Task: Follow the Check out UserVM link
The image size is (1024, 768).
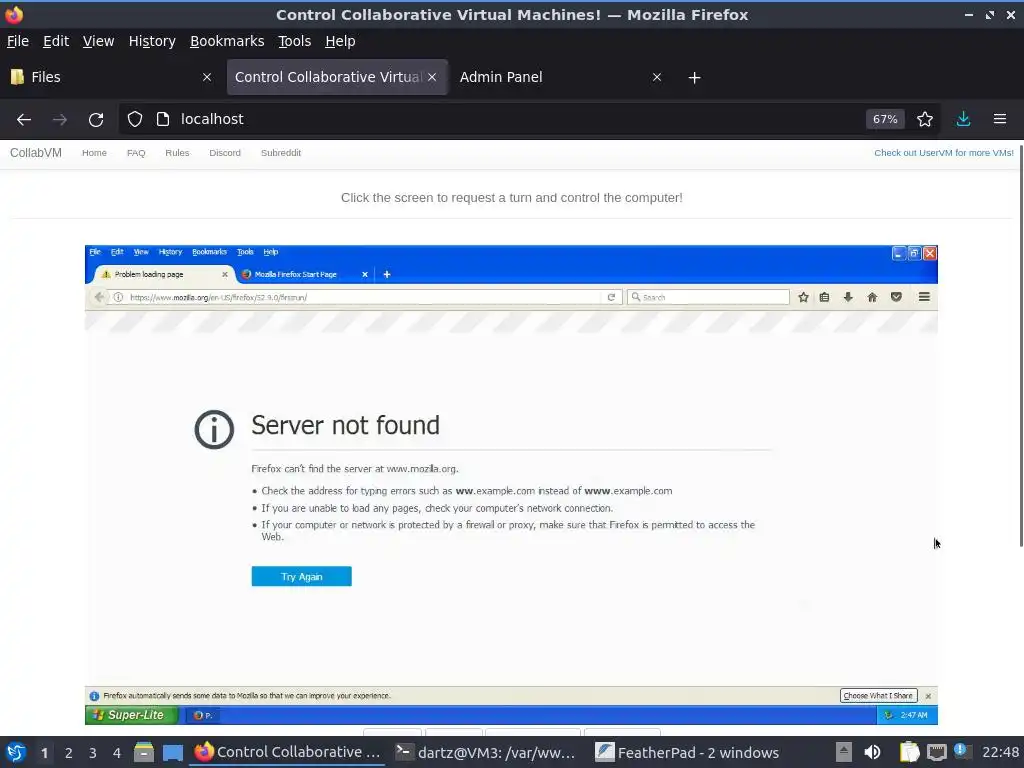Action: 944,153
